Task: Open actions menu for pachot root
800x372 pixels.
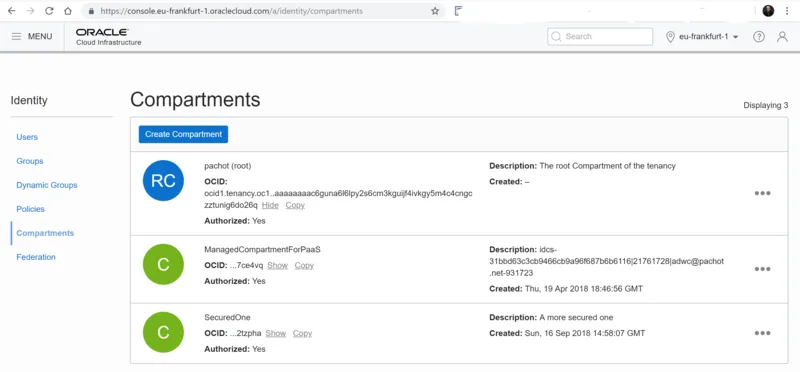Action: pyautogui.click(x=762, y=193)
